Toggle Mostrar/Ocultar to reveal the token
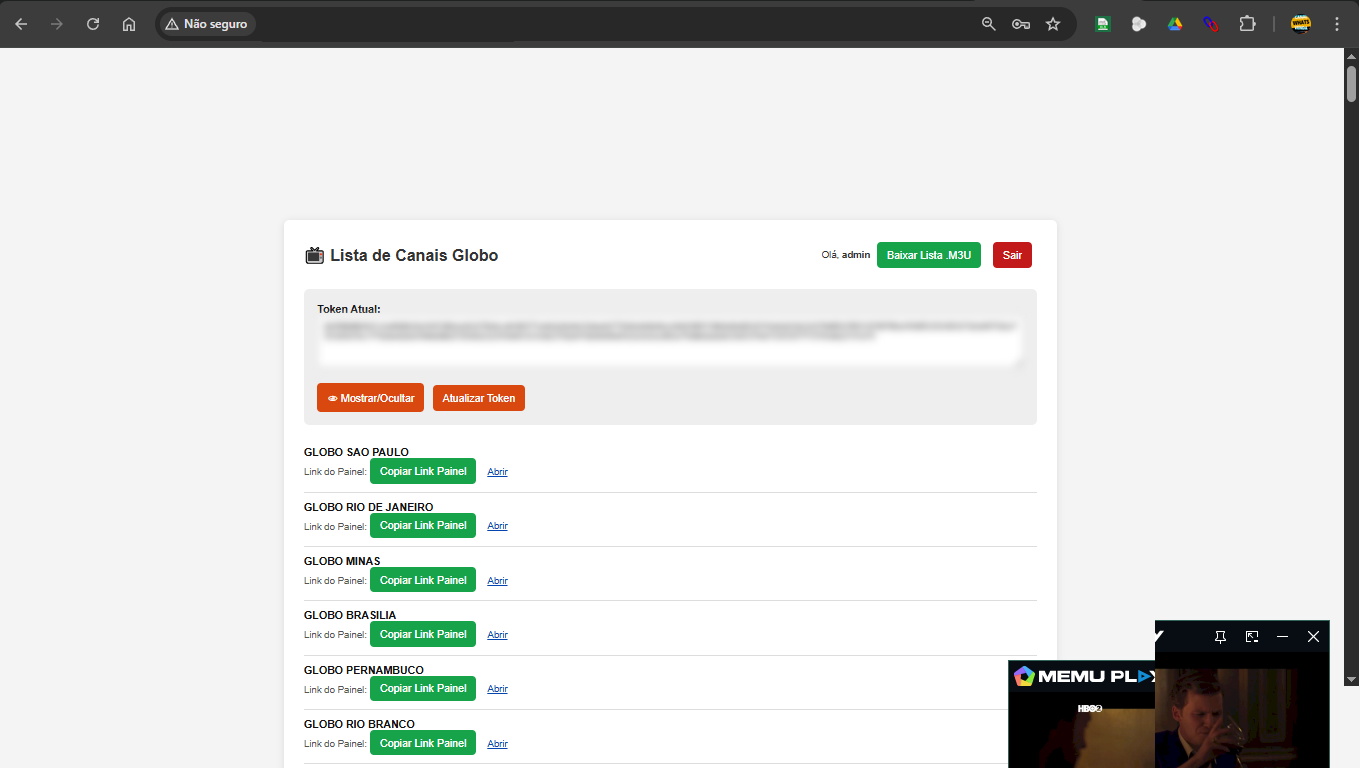Viewport: 1360px width, 768px height. [370, 397]
